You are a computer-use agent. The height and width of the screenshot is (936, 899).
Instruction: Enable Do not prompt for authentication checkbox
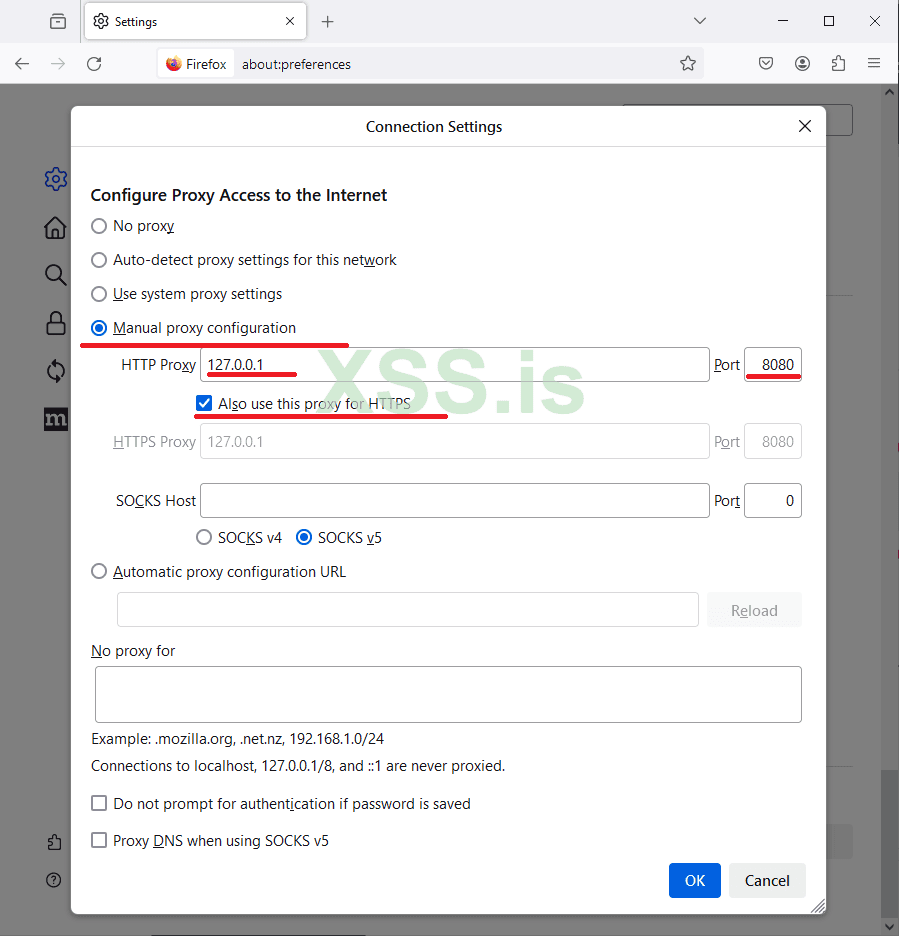tap(99, 803)
